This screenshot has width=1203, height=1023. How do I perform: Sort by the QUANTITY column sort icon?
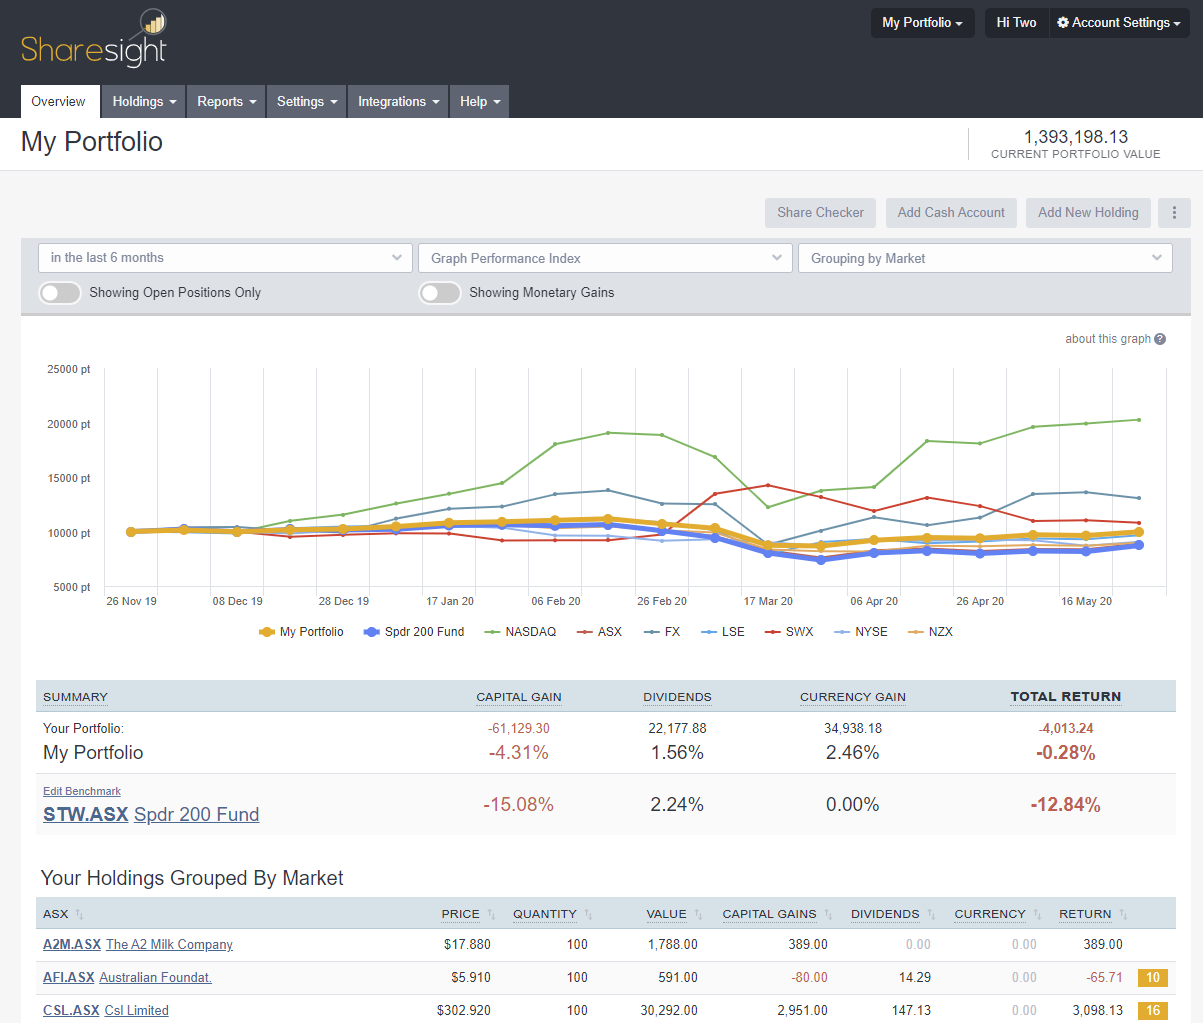coord(590,913)
